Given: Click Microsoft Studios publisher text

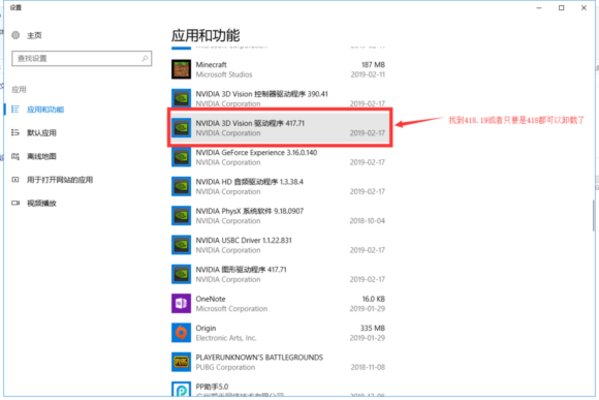Looking at the screenshot, I should [224, 74].
